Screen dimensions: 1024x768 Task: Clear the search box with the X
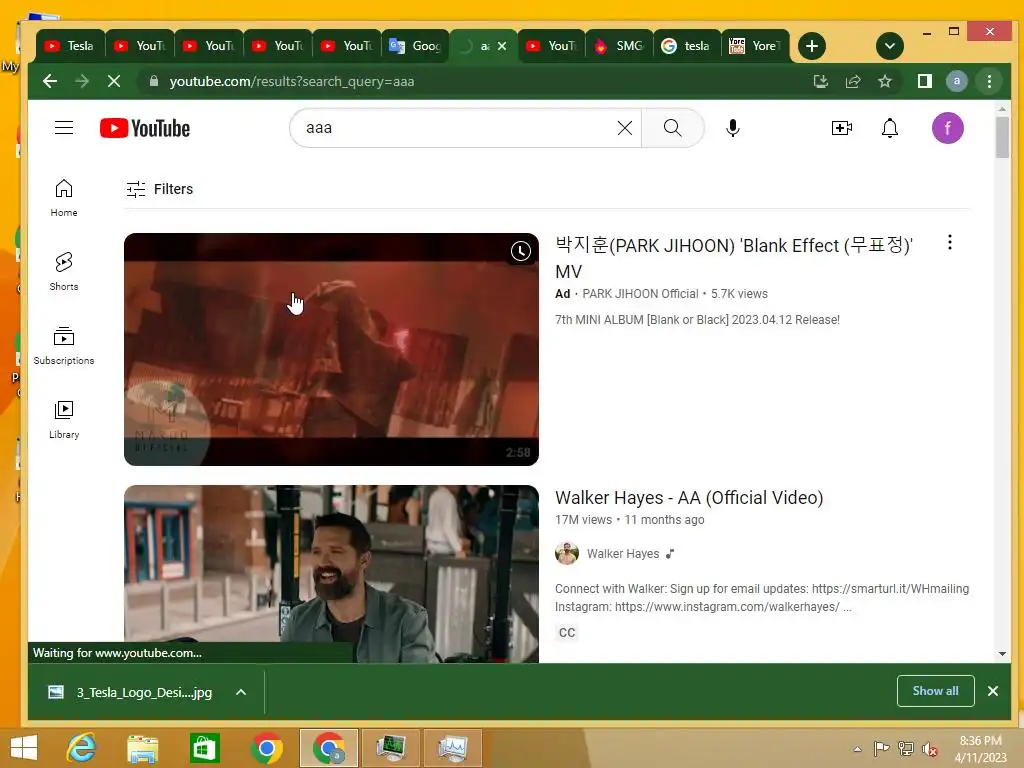(x=625, y=128)
